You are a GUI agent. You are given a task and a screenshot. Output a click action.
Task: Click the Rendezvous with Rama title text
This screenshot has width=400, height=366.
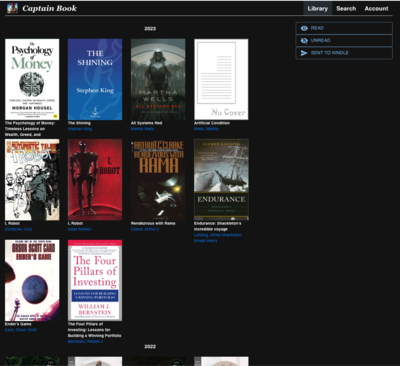pyautogui.click(x=153, y=223)
